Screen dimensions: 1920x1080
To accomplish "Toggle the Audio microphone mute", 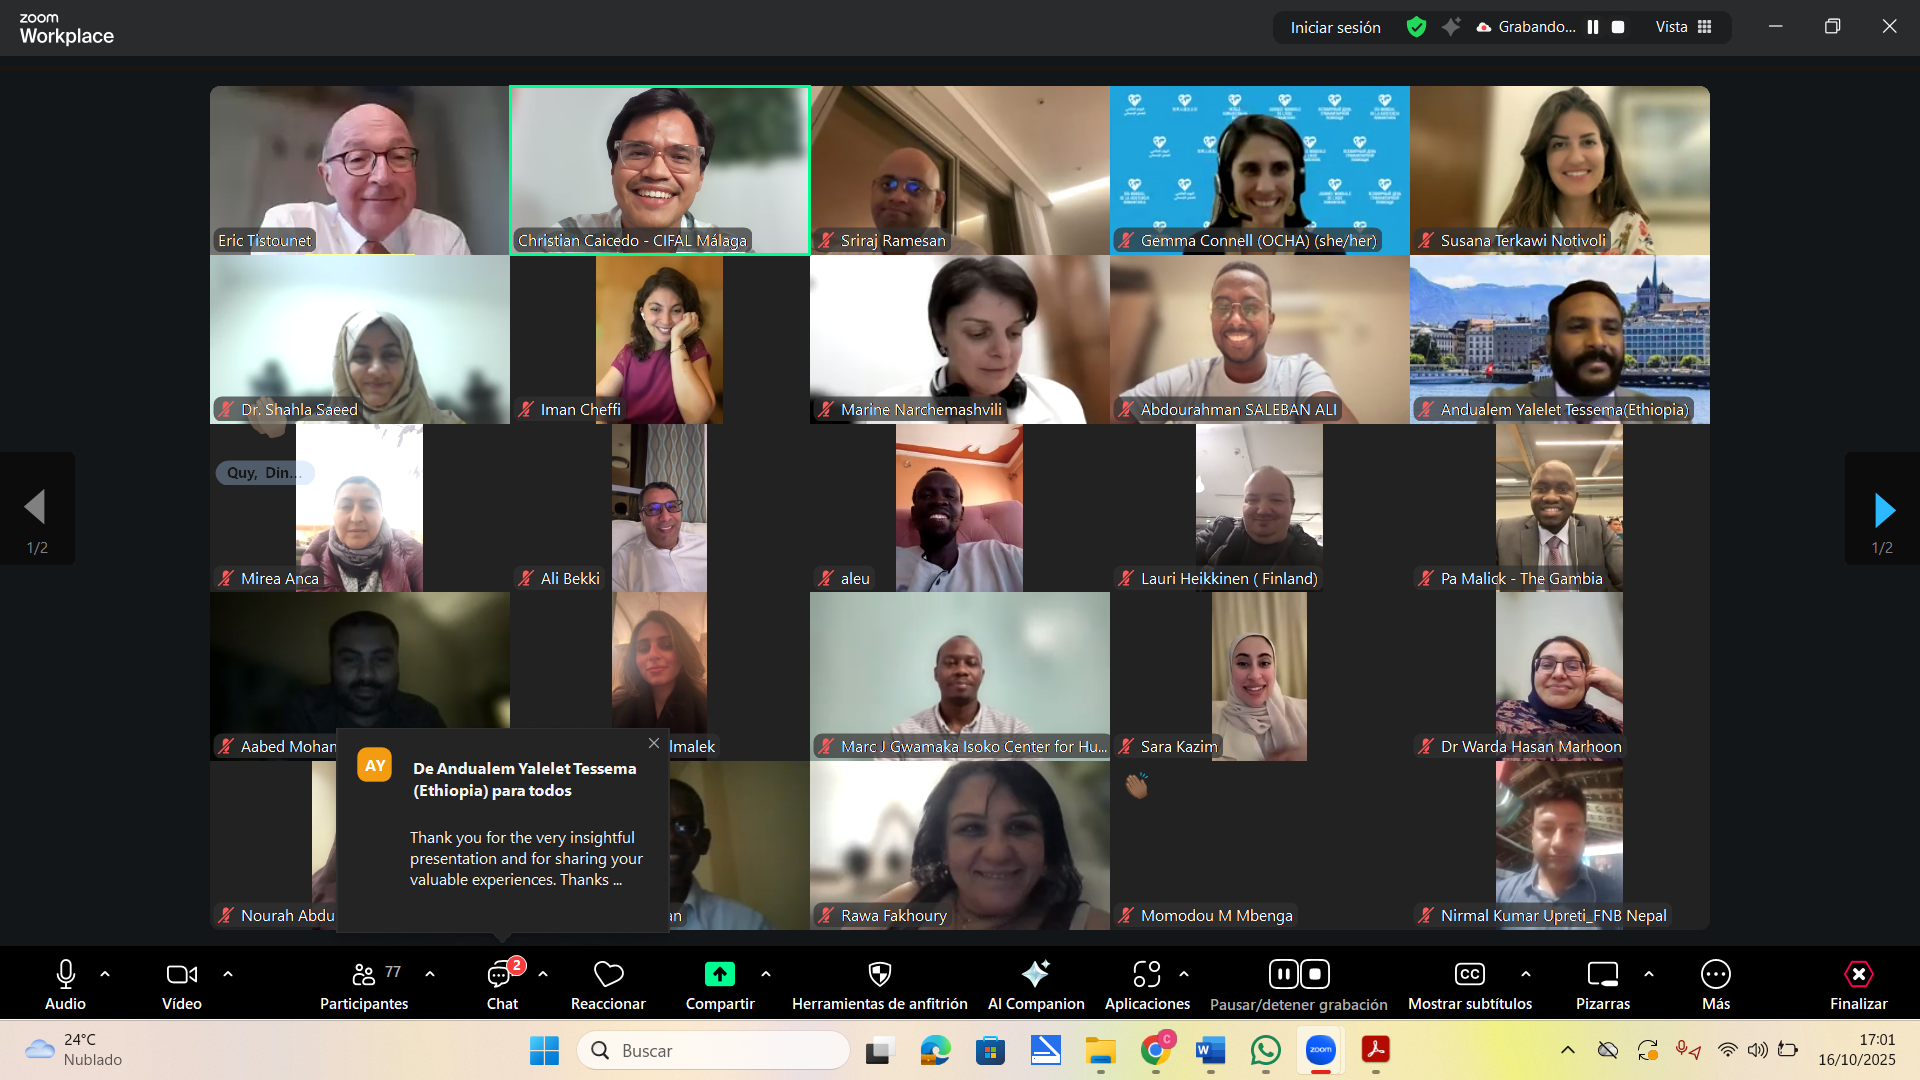I will tap(66, 974).
